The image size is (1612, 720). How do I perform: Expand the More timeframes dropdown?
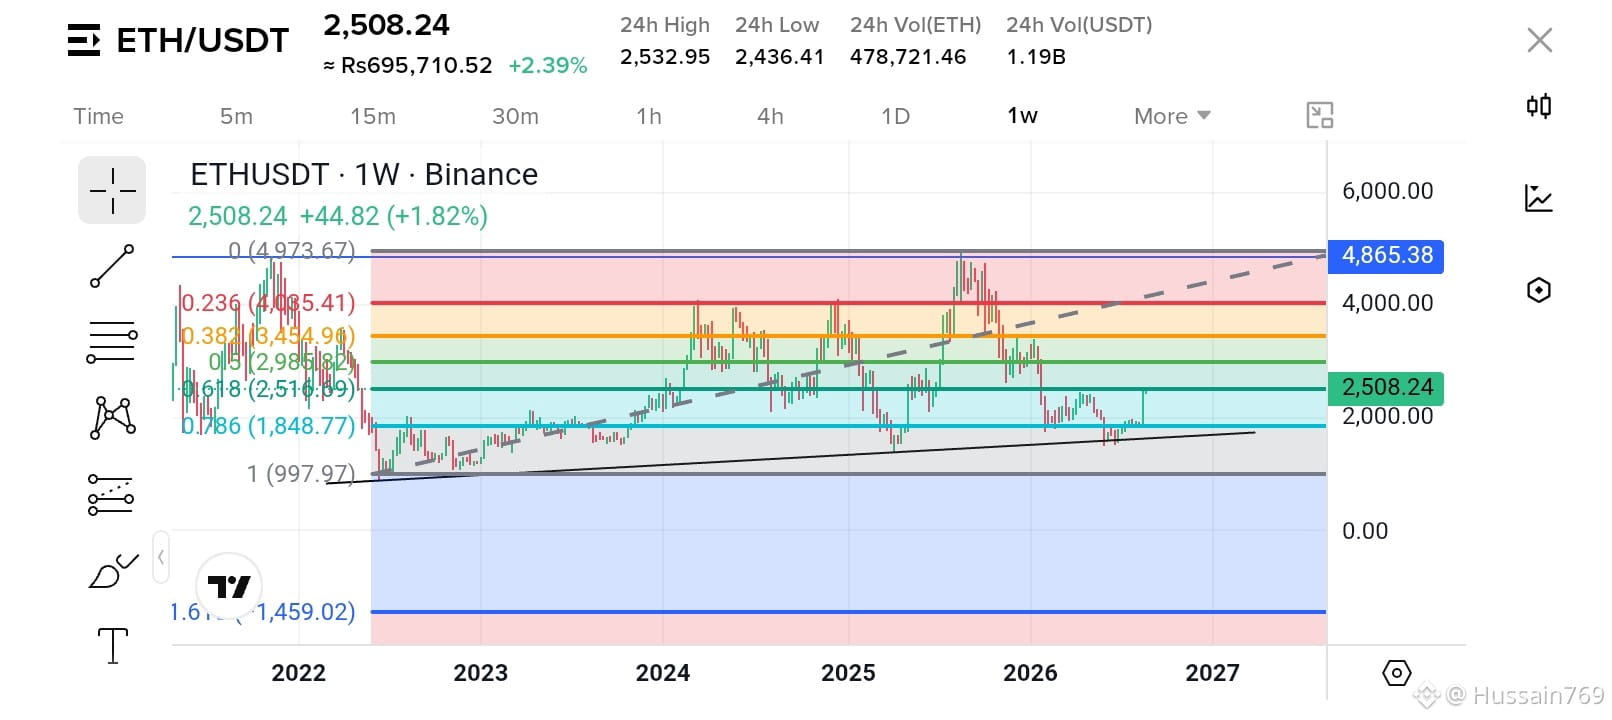1172,116
